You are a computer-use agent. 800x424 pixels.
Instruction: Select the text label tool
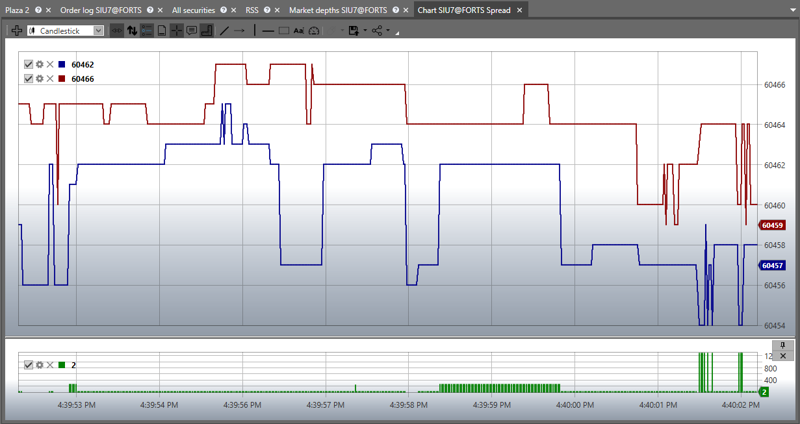298,31
